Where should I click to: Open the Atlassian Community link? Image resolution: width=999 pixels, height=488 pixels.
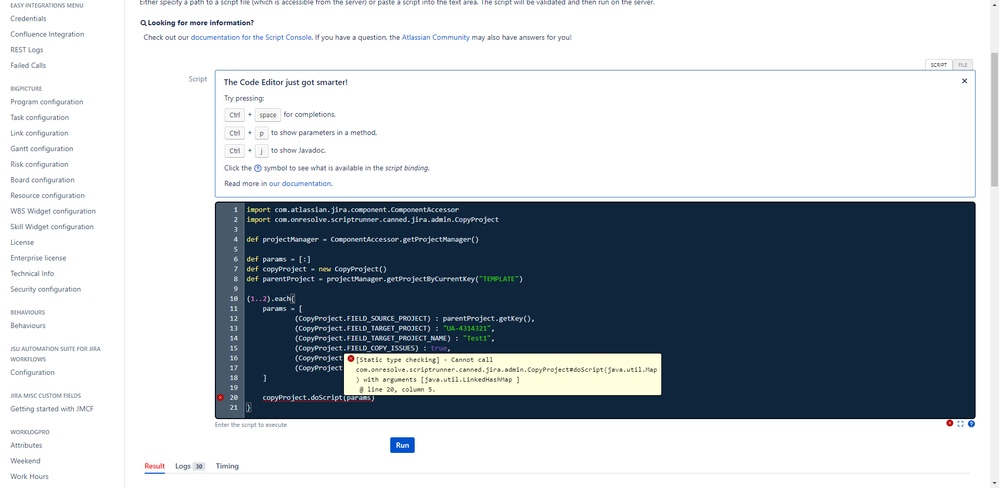tap(436, 38)
